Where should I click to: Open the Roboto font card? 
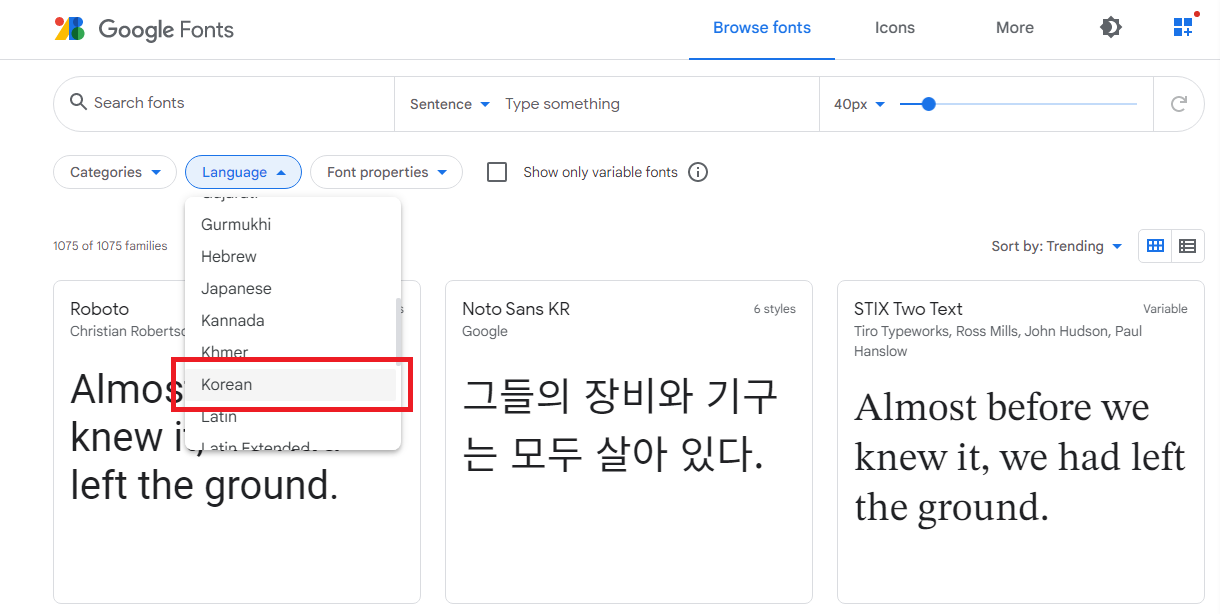tap(237, 442)
